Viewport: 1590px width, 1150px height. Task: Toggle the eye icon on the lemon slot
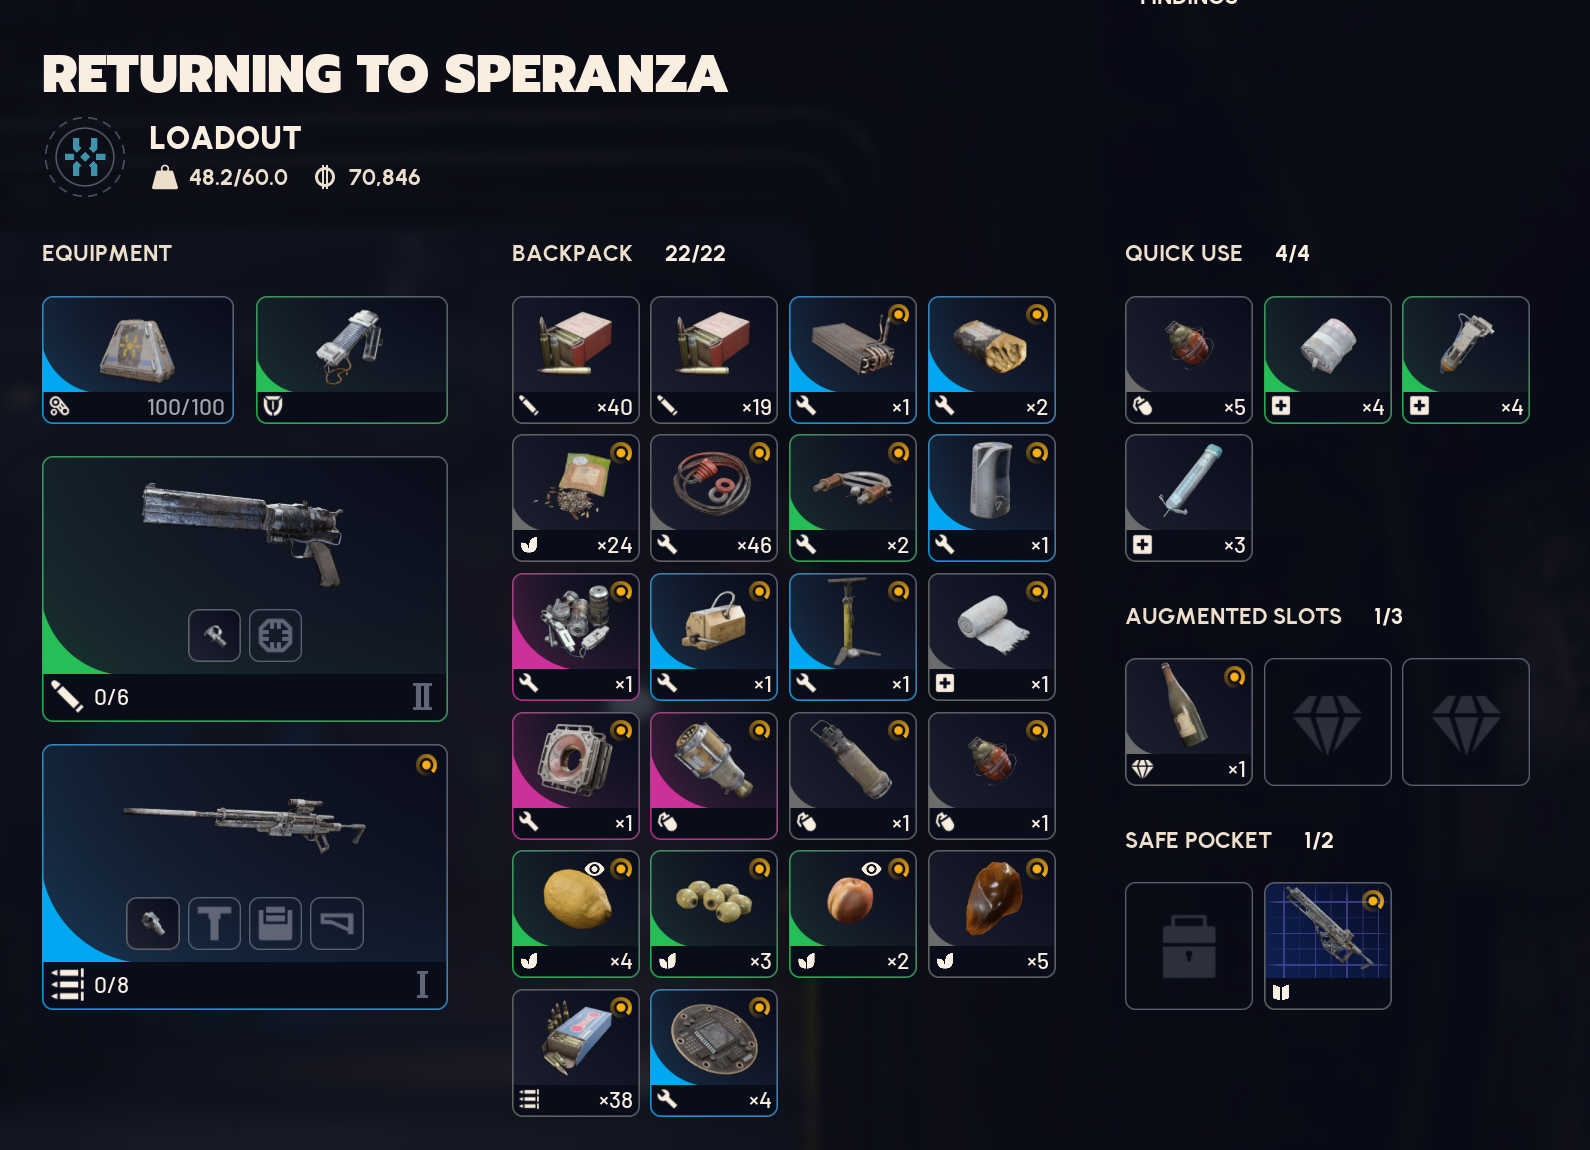594,869
